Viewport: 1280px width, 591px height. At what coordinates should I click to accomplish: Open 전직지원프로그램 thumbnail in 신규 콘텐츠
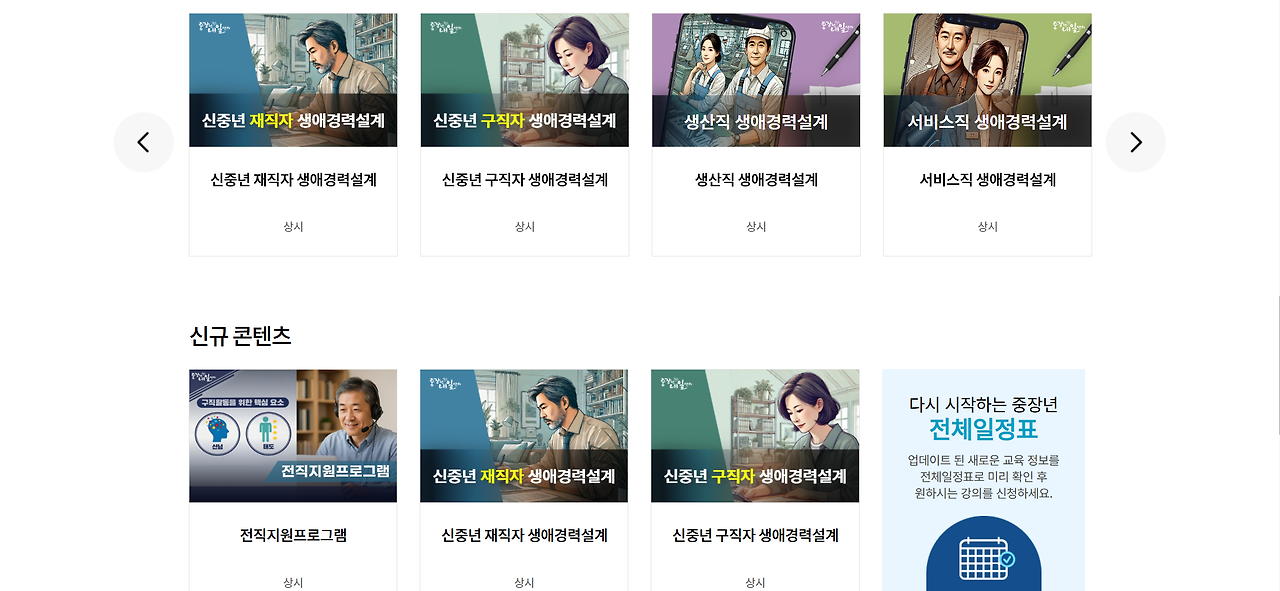293,436
